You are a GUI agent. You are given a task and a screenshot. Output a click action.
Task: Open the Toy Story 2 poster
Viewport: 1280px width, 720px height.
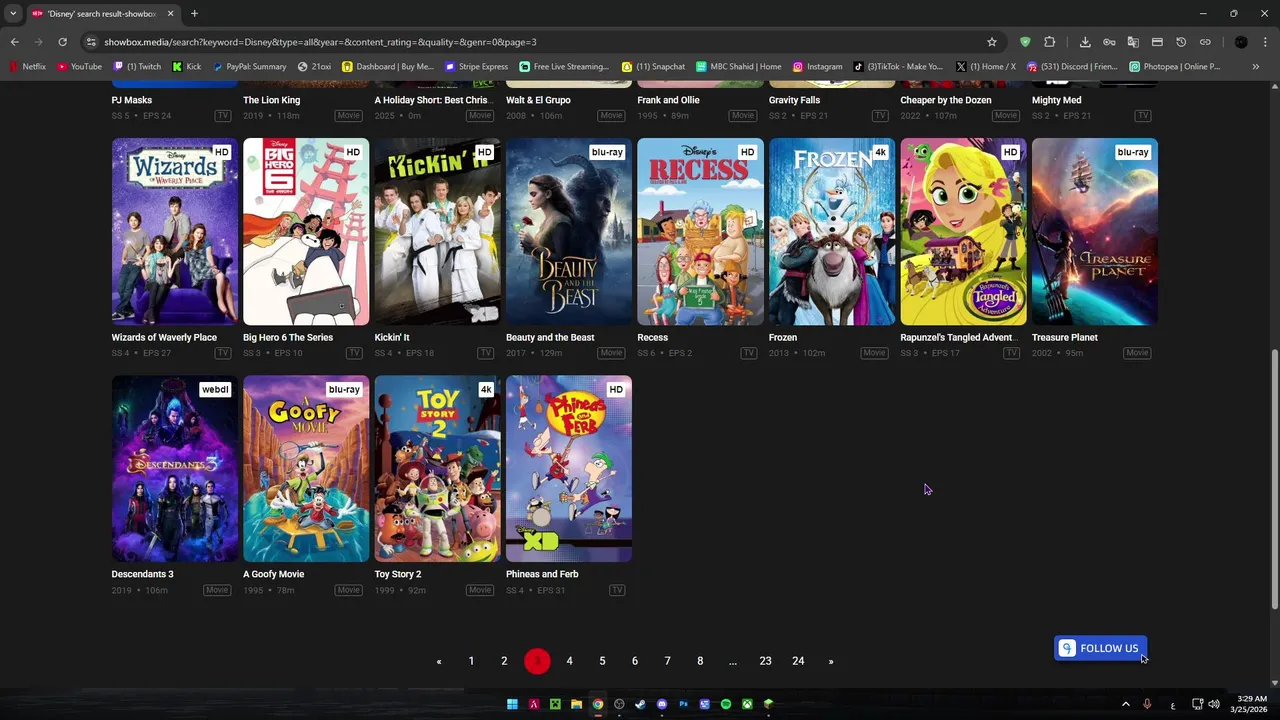pyautogui.click(x=437, y=468)
